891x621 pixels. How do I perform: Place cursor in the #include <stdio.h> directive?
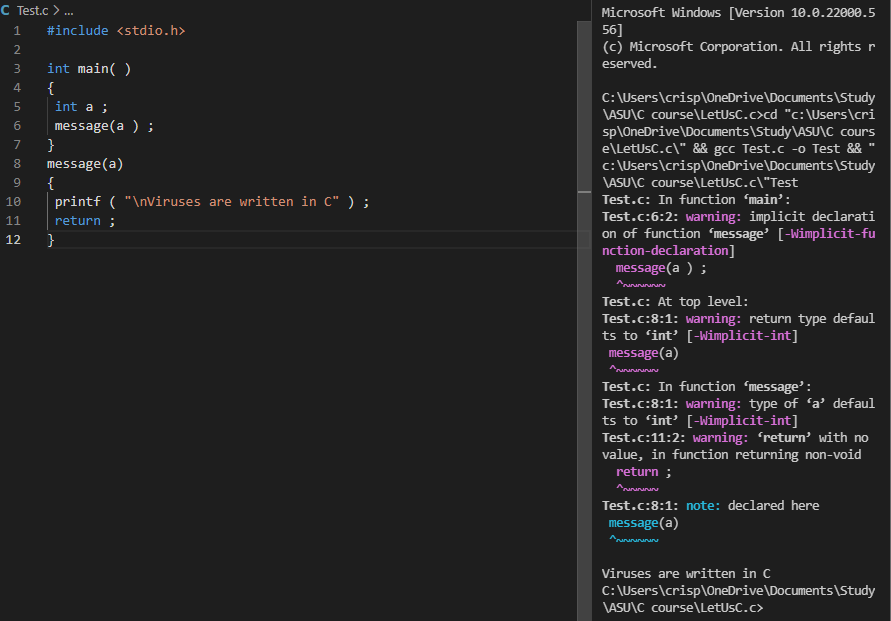click(115, 30)
